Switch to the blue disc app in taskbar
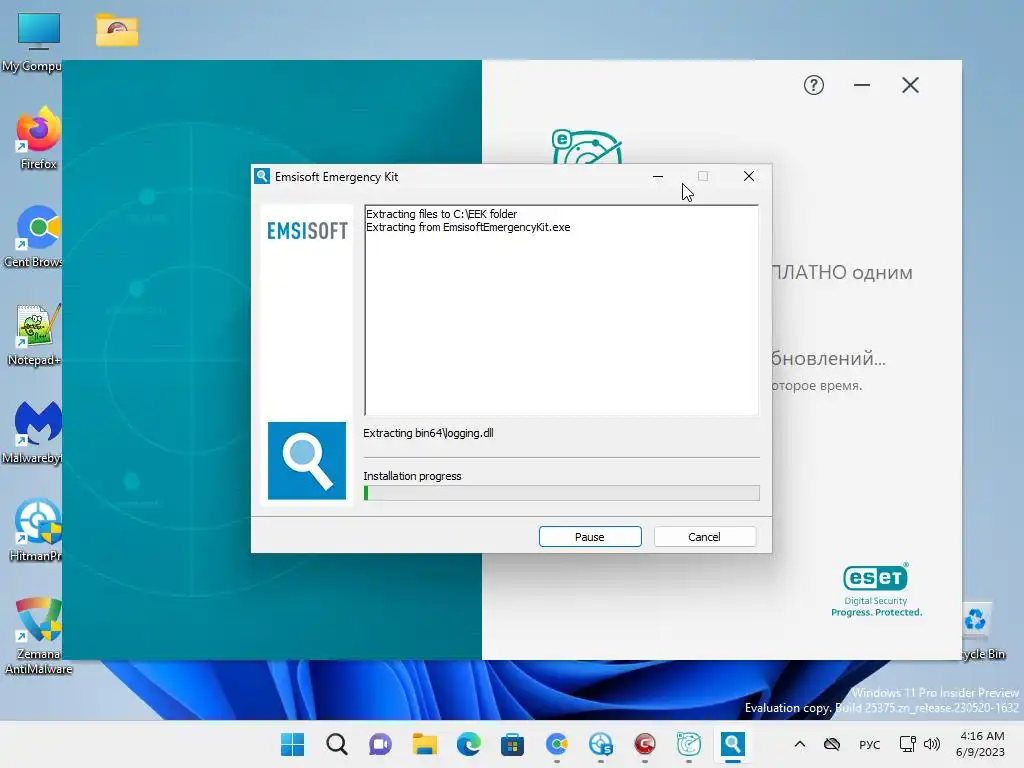 601,744
